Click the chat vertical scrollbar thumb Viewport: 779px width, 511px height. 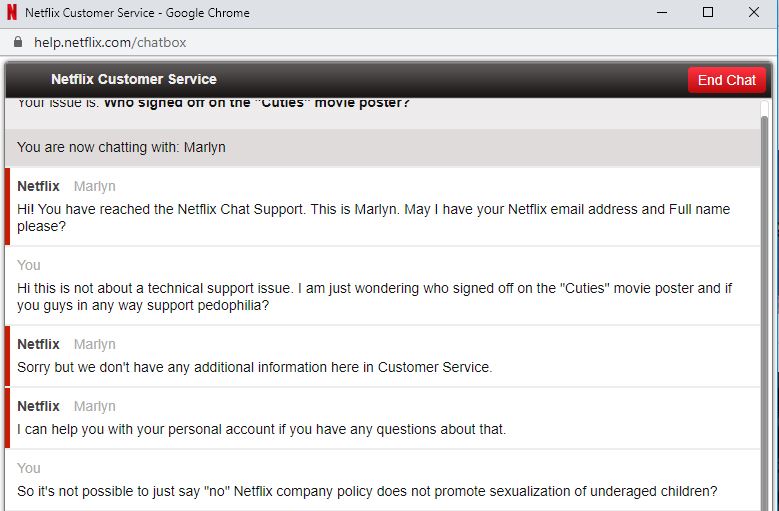click(765, 313)
